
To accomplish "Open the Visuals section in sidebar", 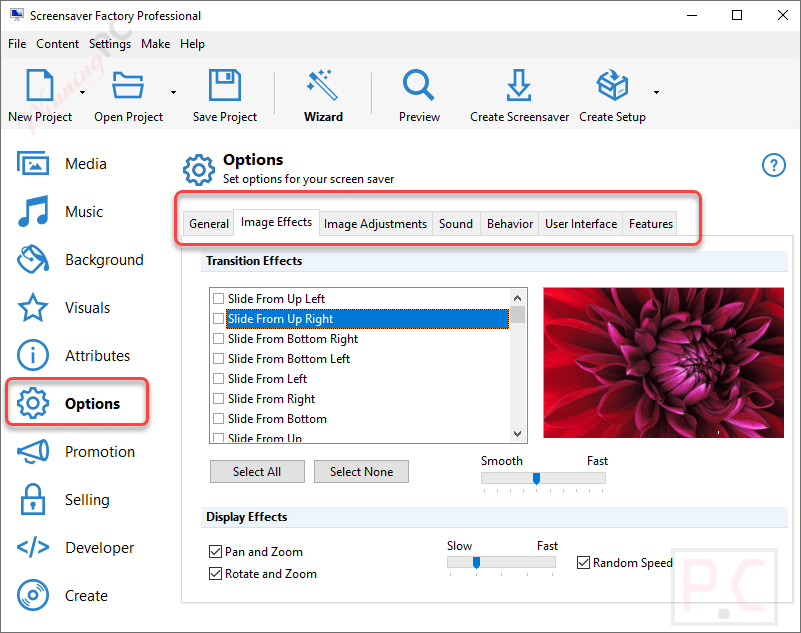I will (63, 308).
